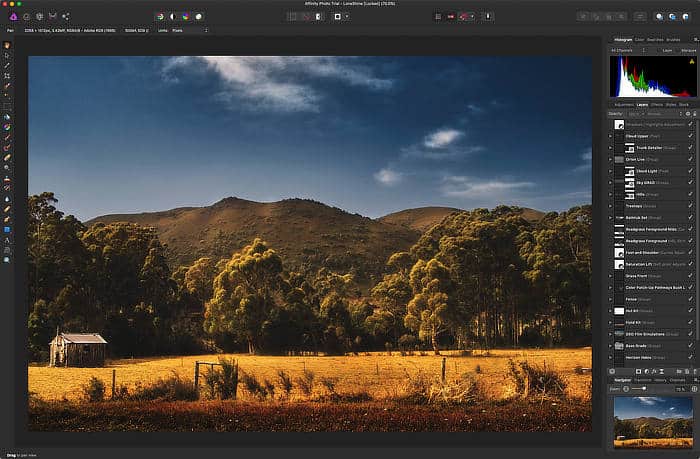The width and height of the screenshot is (700, 459).
Task: Switch to the Brushes tab
Action: pos(673,40)
